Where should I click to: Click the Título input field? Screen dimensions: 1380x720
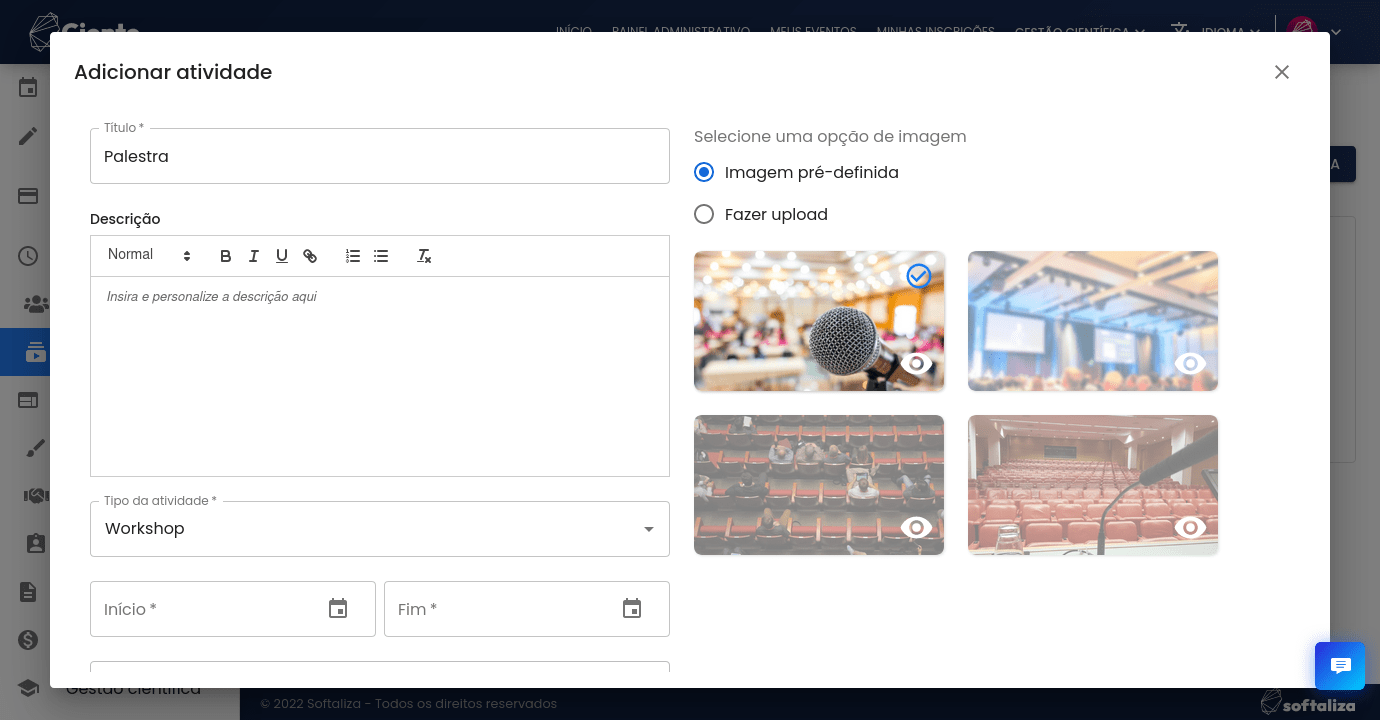pos(380,157)
